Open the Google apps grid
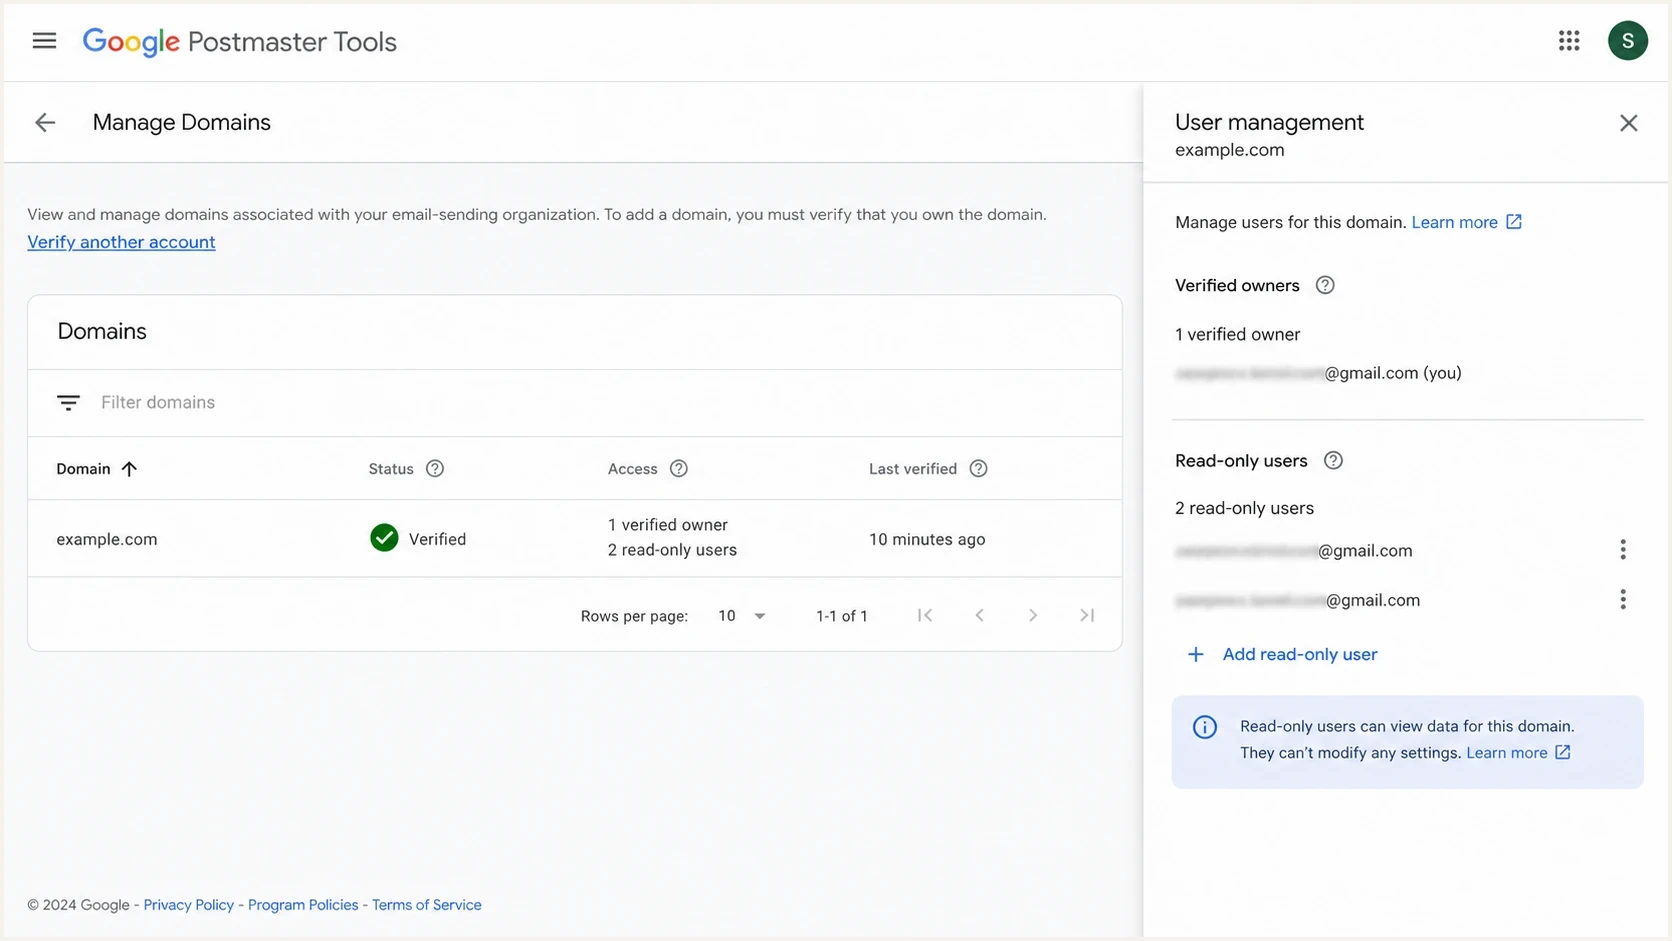 click(x=1569, y=41)
